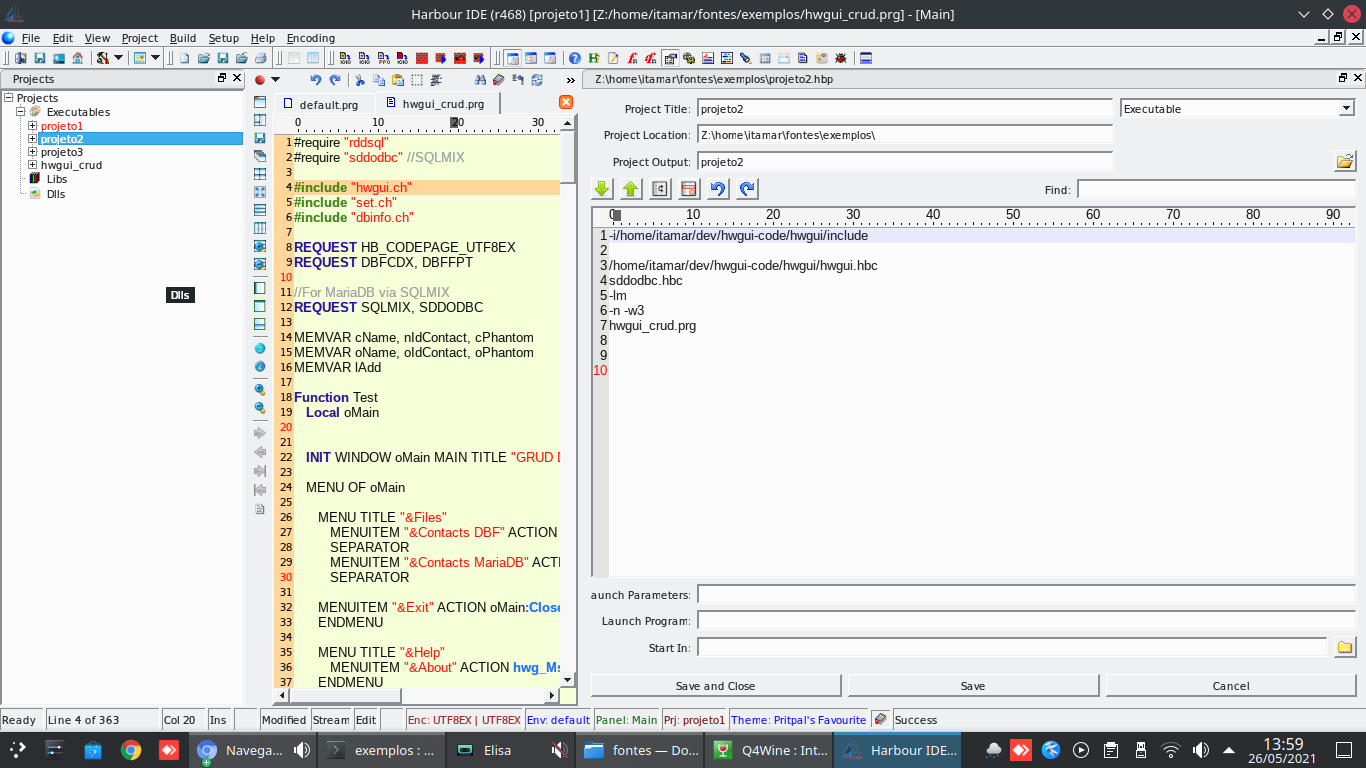Viewport: 1366px width, 768px height.
Task: Click the Save and Close button
Action: pos(715,686)
